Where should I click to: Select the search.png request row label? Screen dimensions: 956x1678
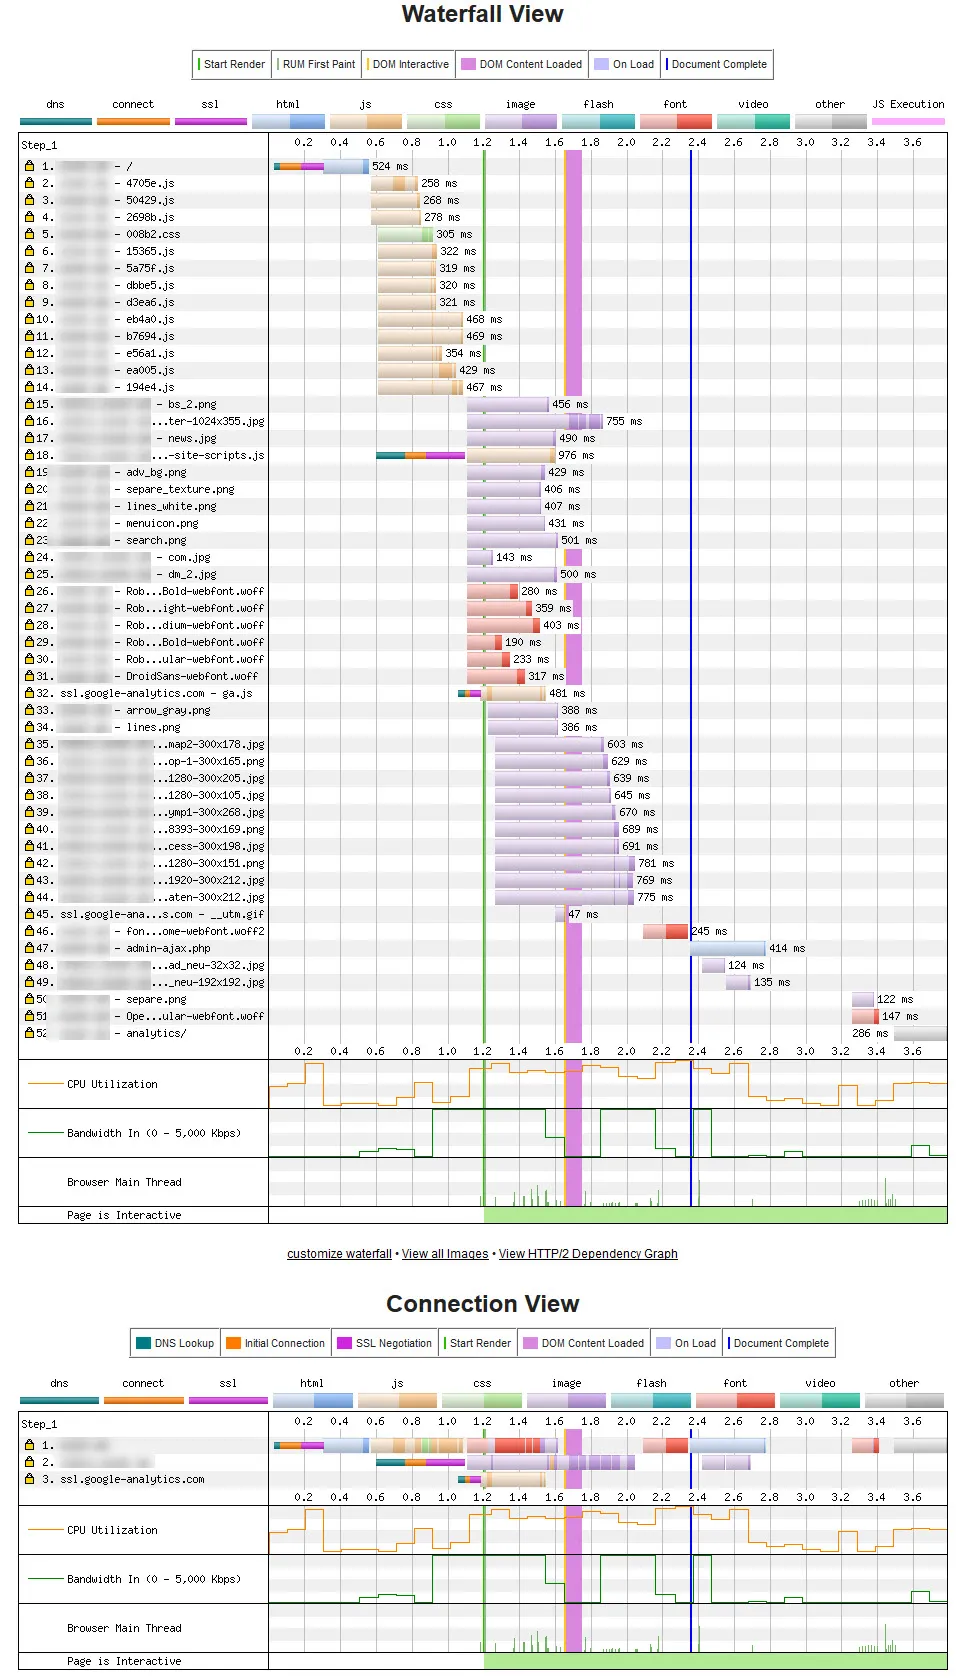pos(156,540)
